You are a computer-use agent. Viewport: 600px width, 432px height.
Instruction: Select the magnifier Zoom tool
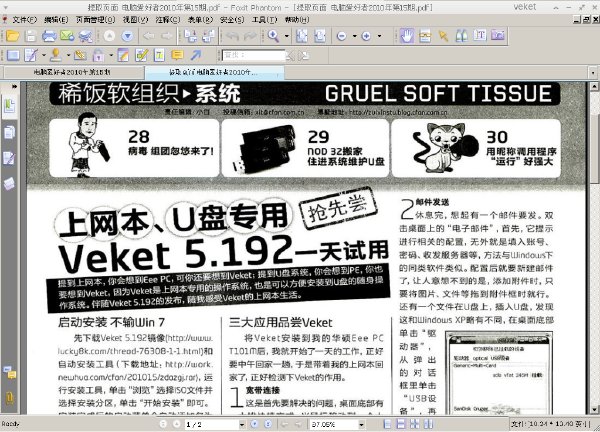coord(273,36)
